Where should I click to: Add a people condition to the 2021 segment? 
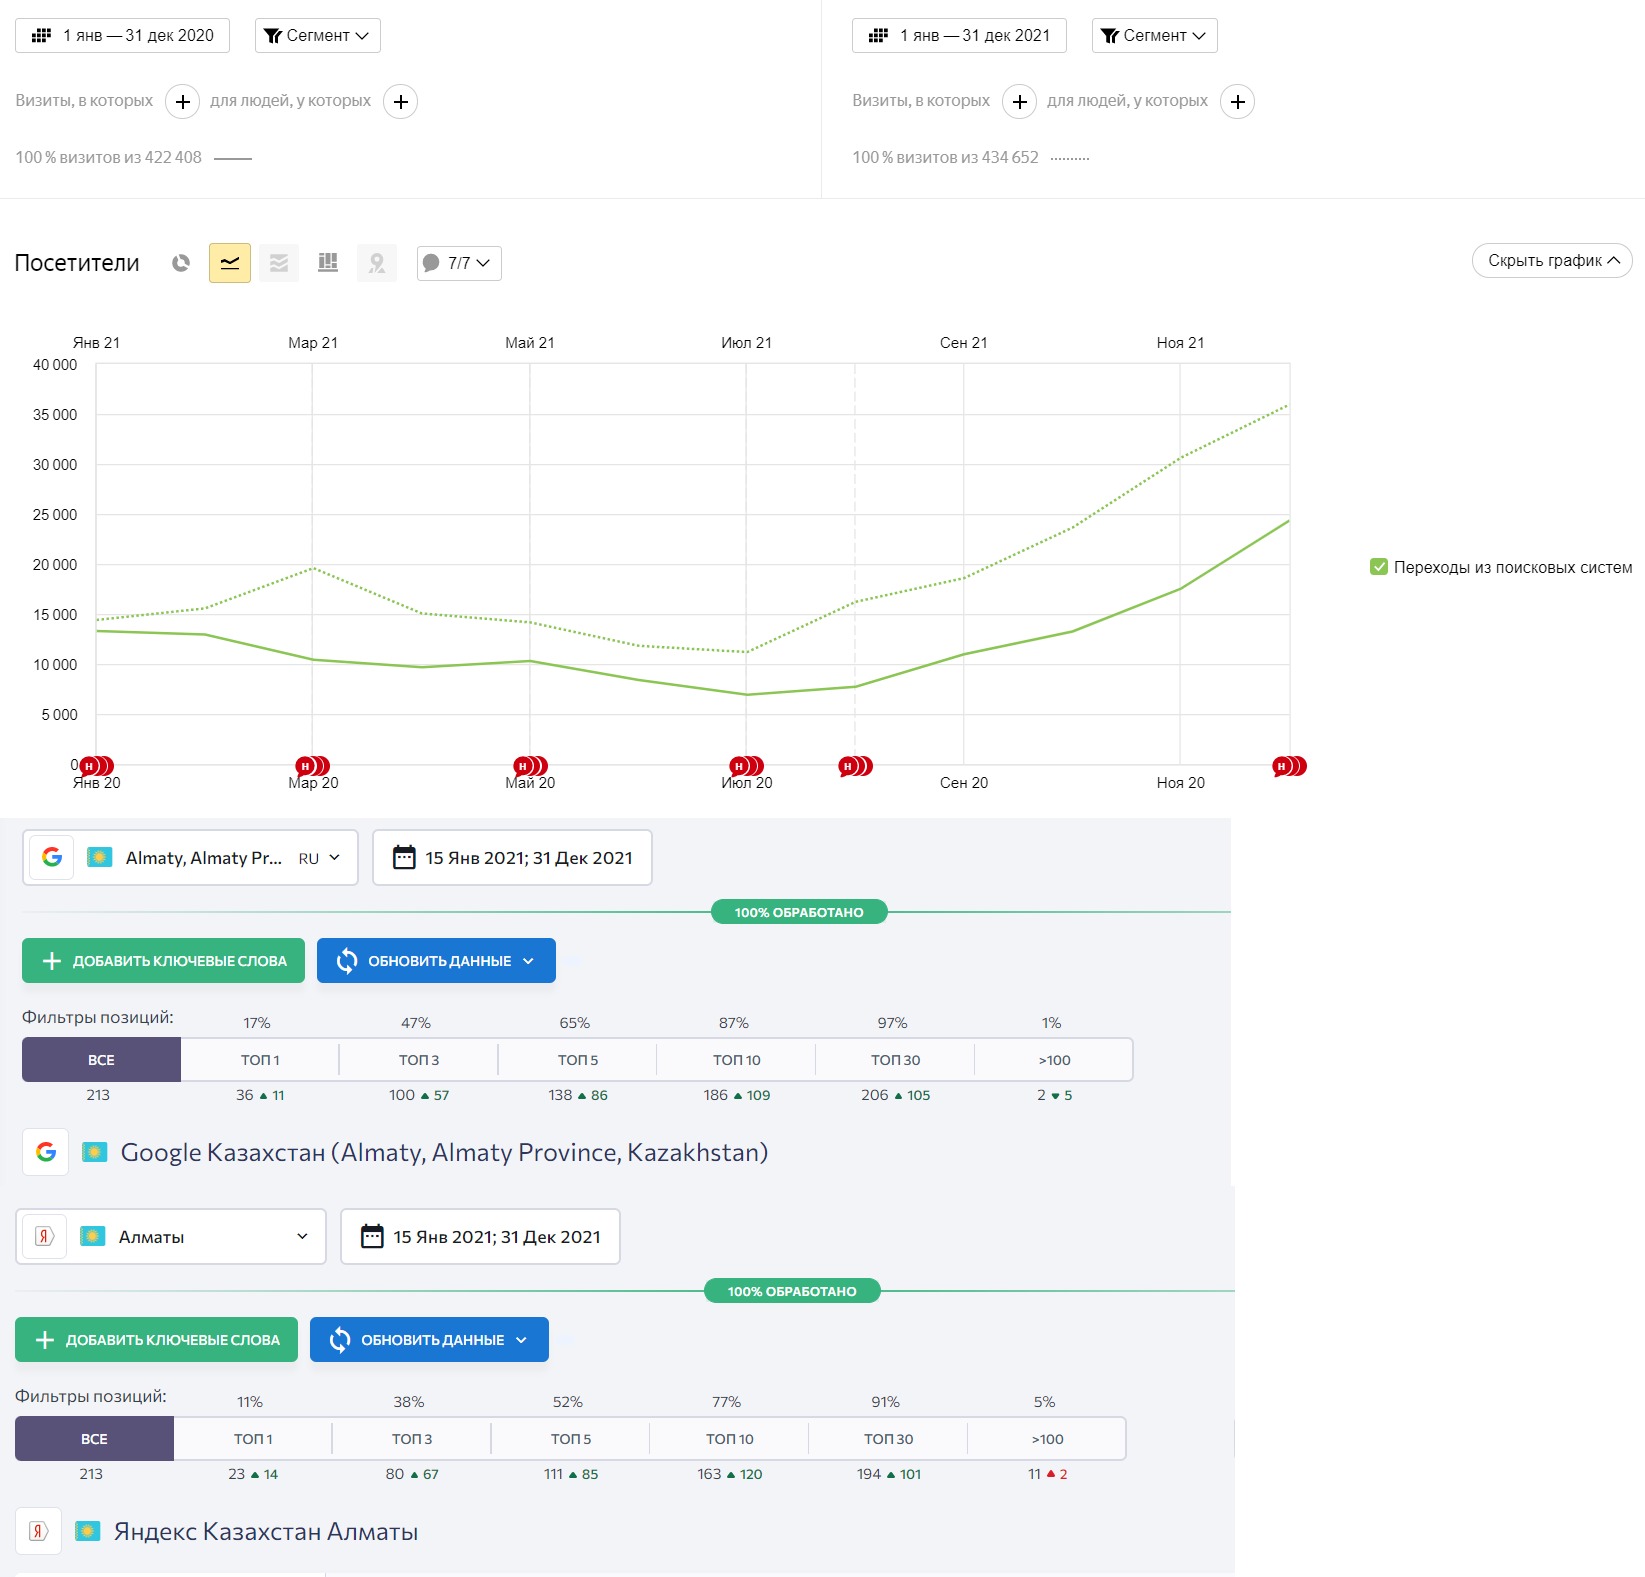click(x=1237, y=101)
